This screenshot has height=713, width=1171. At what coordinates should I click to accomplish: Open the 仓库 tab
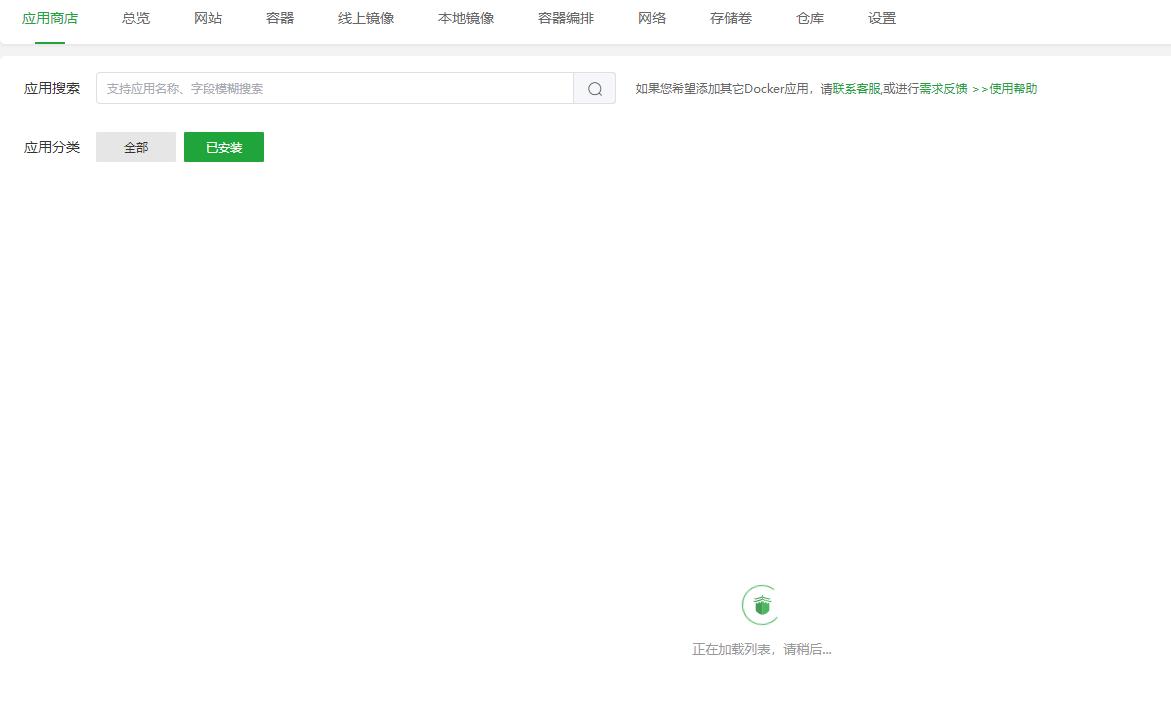810,19
